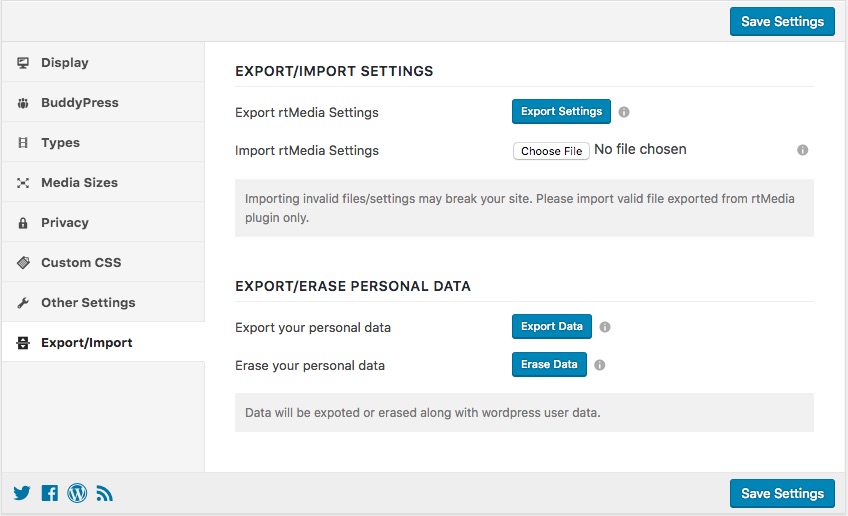Screen dimensions: 848x516
Task: Click Choose File to import settings
Action: click(x=551, y=151)
